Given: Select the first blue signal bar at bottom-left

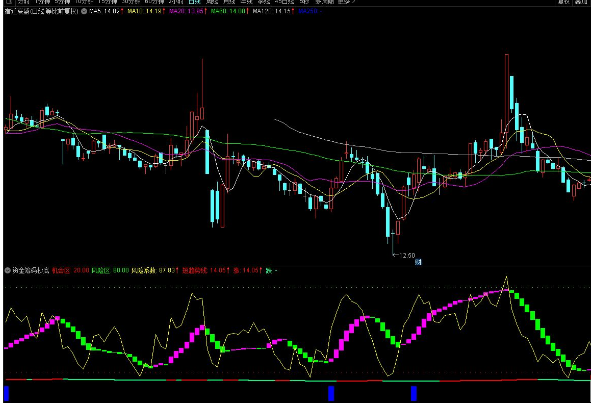Looking at the screenshot, I should (x=6, y=393).
